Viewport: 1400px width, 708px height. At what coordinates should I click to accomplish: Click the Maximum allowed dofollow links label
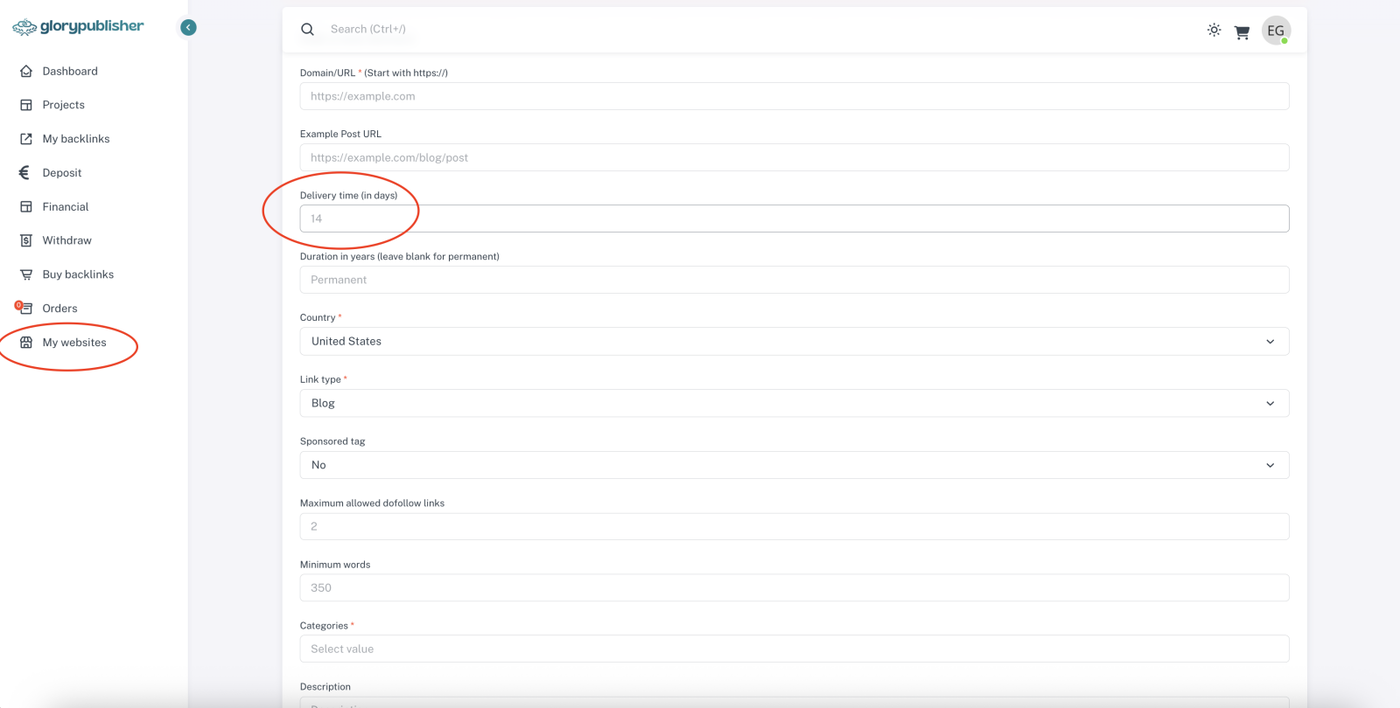click(372, 503)
